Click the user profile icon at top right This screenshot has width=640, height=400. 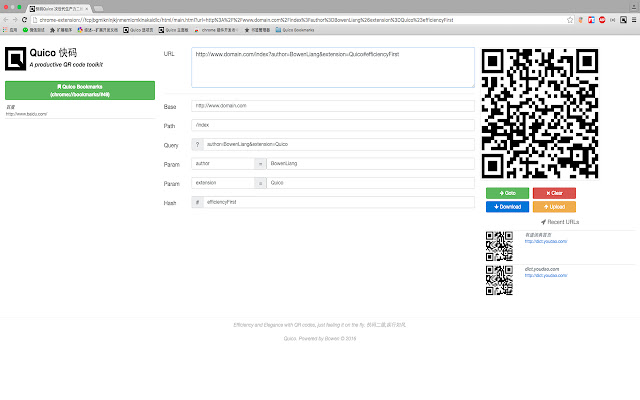(634, 6)
